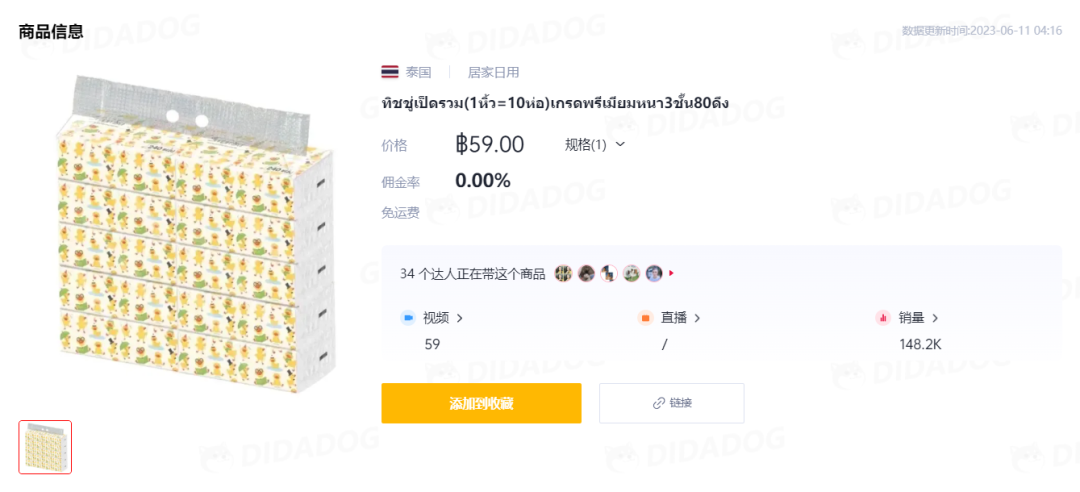Open 视频 details via its chevron
Viewport: 1080px width, 492px height.
point(460,318)
